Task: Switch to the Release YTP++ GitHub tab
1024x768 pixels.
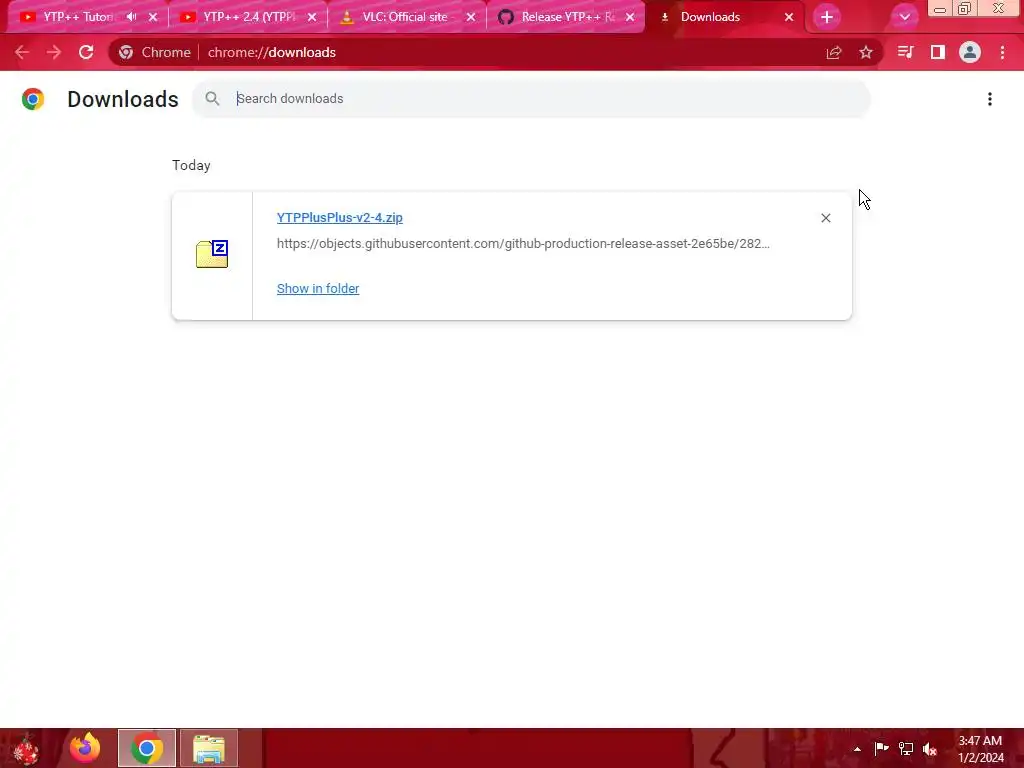Action: [567, 17]
